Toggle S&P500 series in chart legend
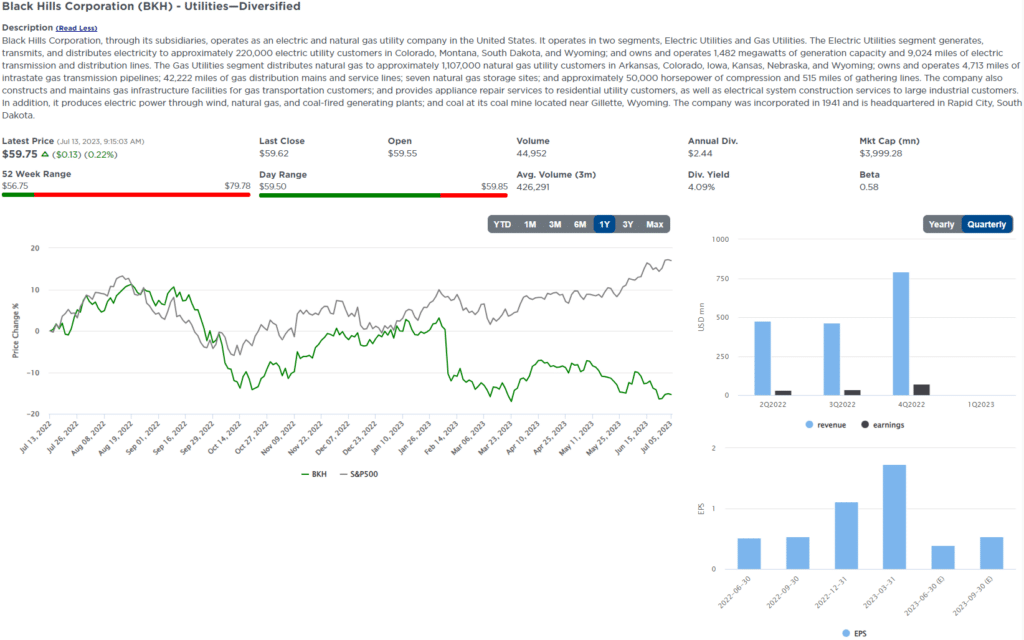This screenshot has height=640, width=1024. (359, 474)
